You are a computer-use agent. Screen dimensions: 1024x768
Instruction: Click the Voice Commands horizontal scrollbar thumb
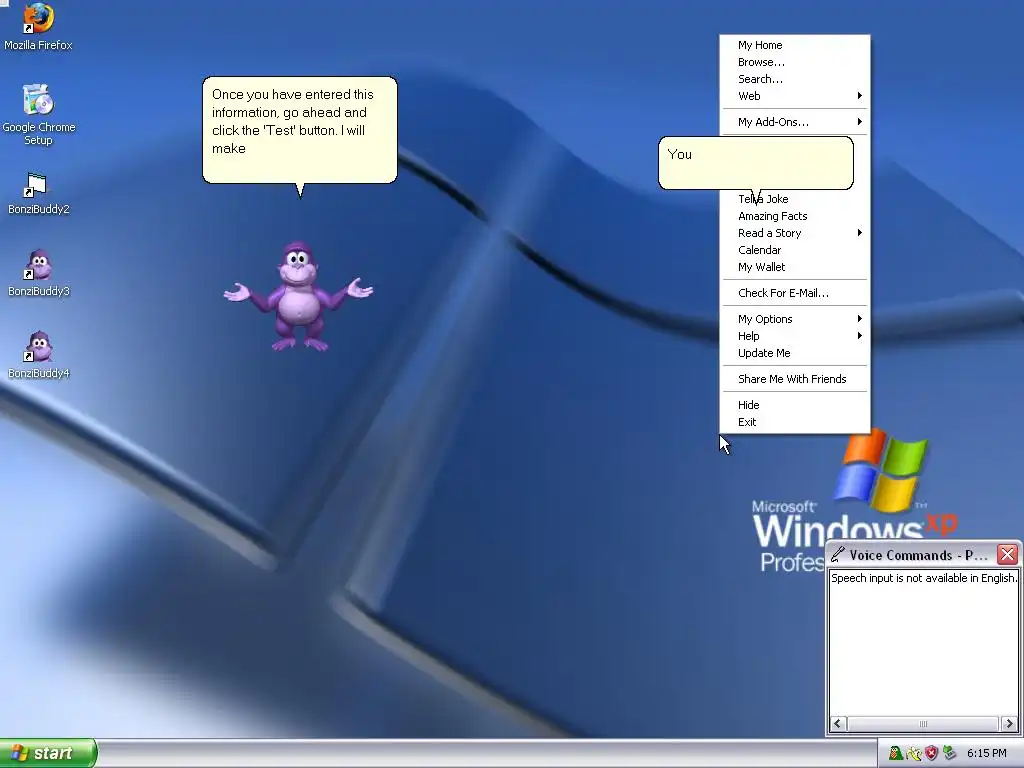click(923, 724)
